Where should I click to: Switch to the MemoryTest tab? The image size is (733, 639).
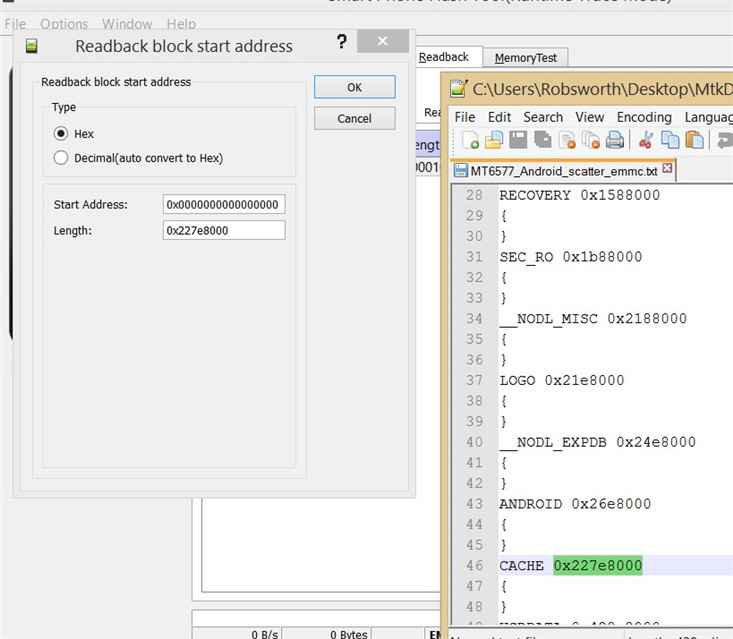(526, 58)
